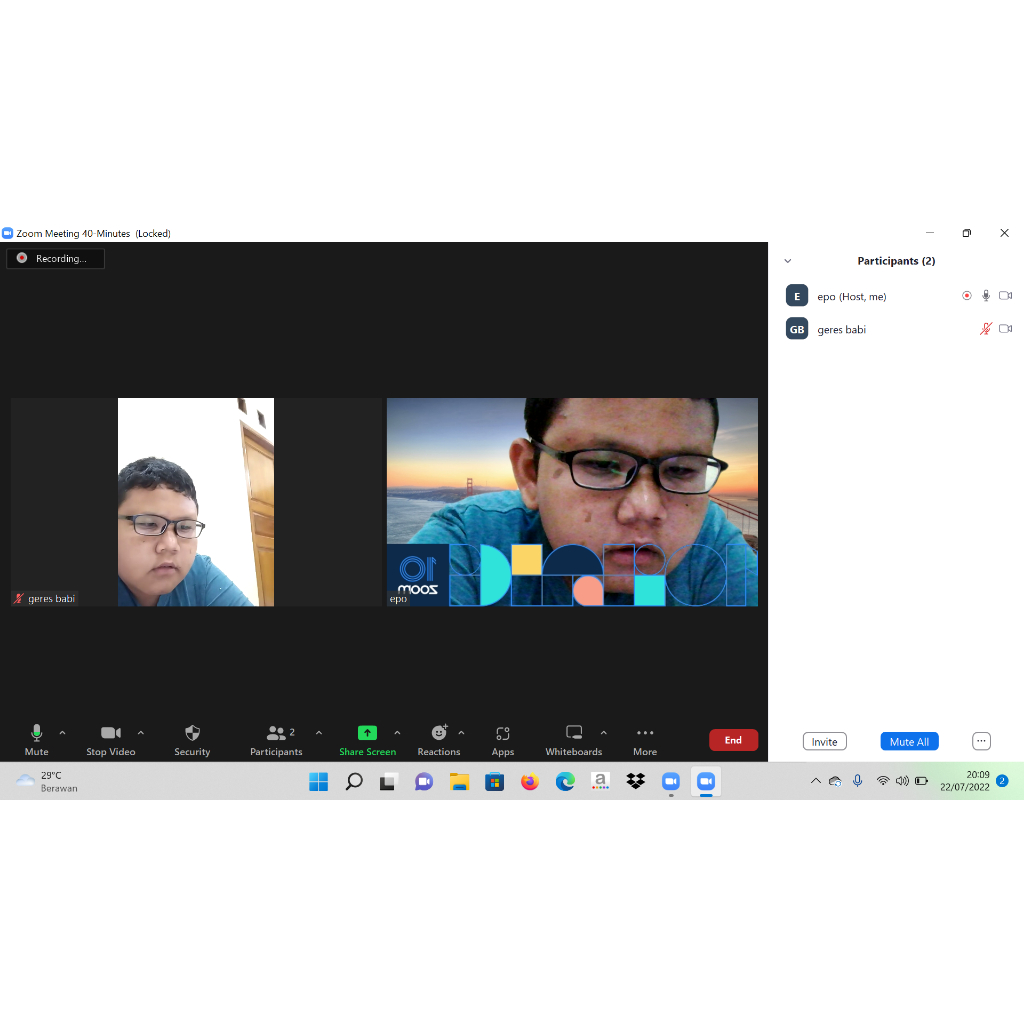Select geres babi's video tile
The height and width of the screenshot is (1024, 1024).
pos(196,502)
